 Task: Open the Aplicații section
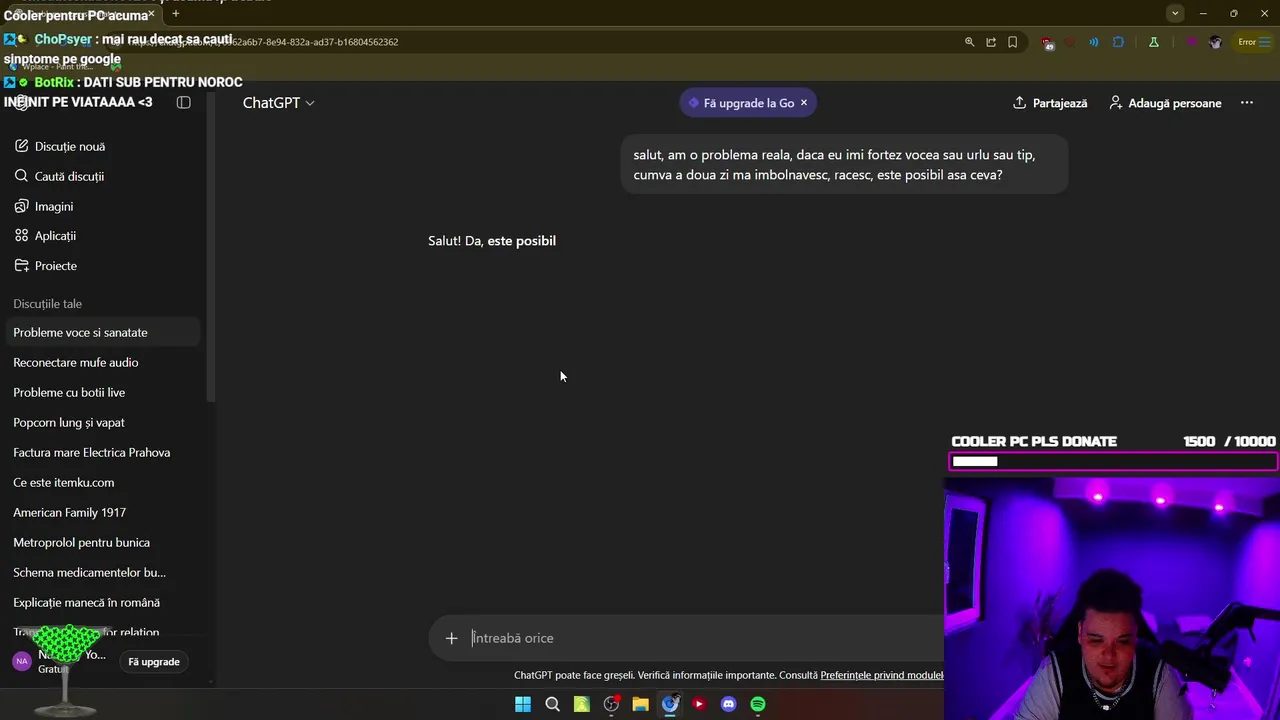tap(46, 236)
